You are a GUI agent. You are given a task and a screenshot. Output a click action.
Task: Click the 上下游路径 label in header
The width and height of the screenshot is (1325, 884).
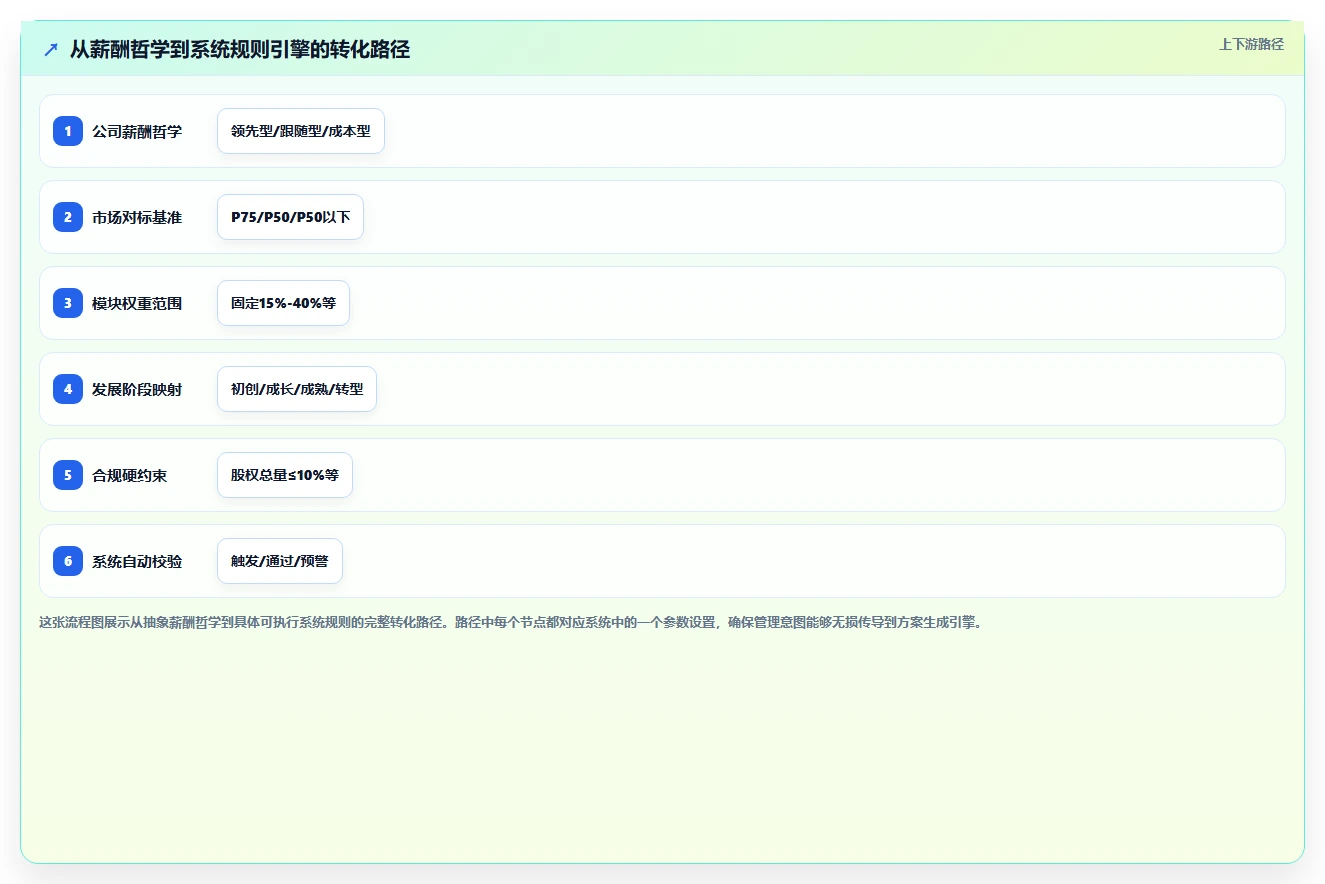[x=1251, y=44]
